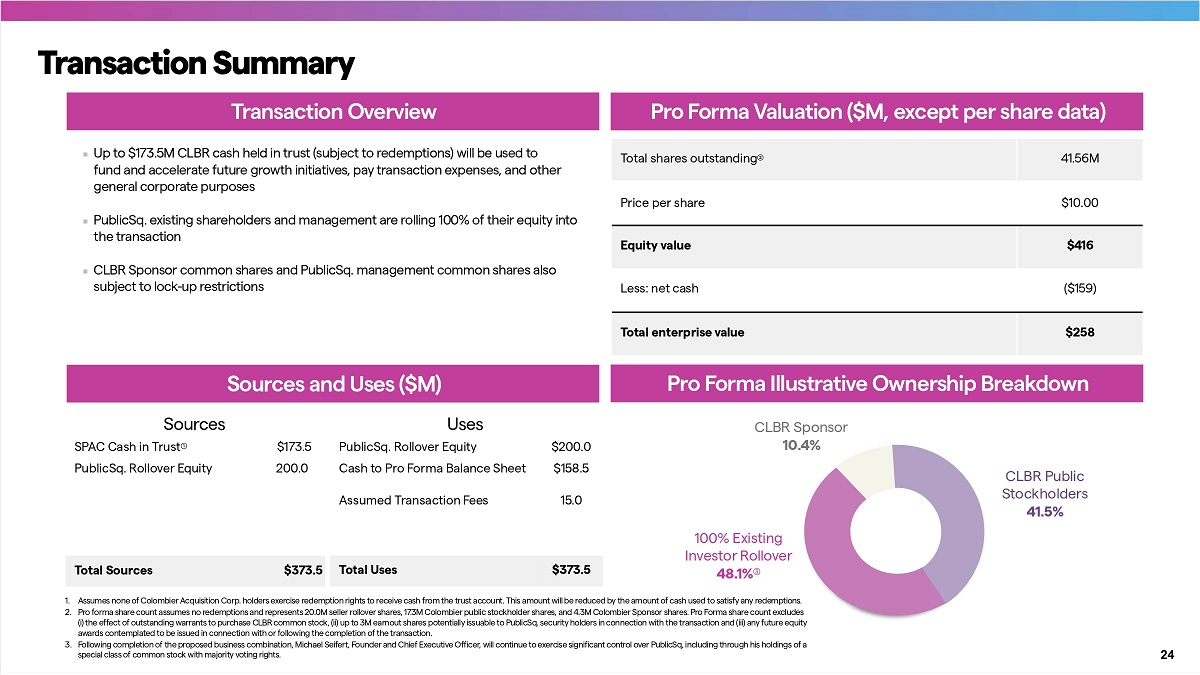Click the Pro Forma Valuation header banner
Image resolution: width=1200 pixels, height=675 pixels.
pyautogui.click(x=877, y=111)
